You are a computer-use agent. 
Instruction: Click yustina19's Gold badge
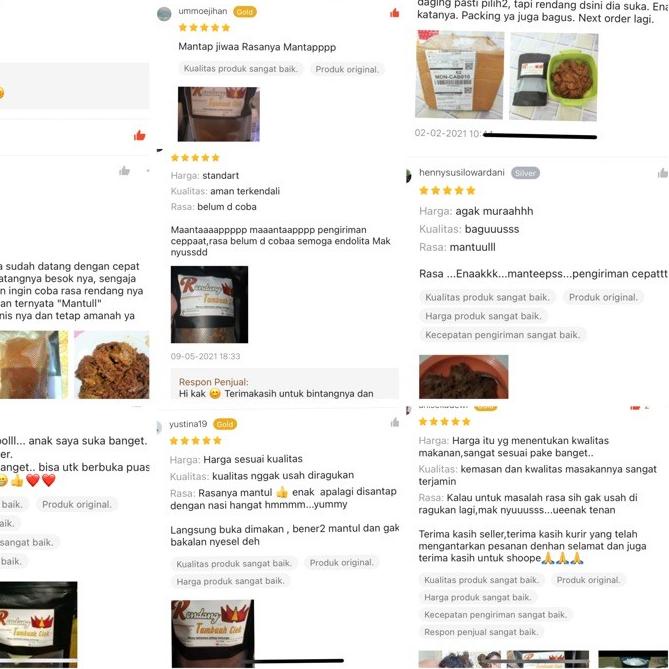click(225, 424)
